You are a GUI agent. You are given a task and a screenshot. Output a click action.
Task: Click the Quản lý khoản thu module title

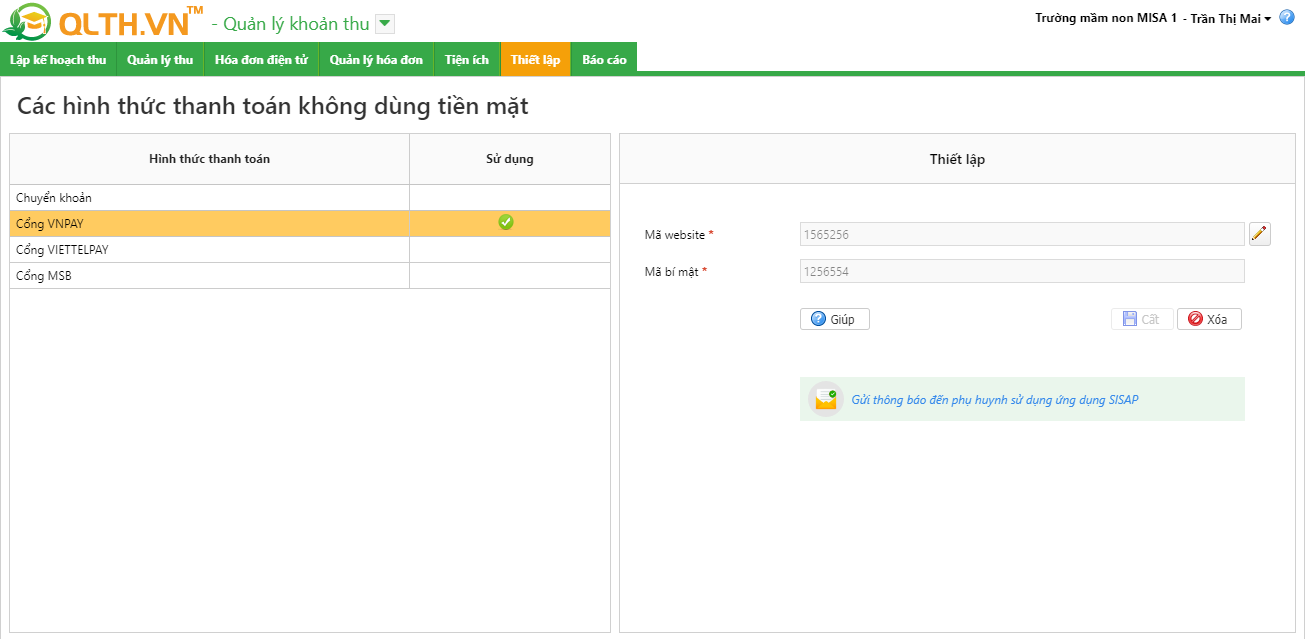coord(296,24)
